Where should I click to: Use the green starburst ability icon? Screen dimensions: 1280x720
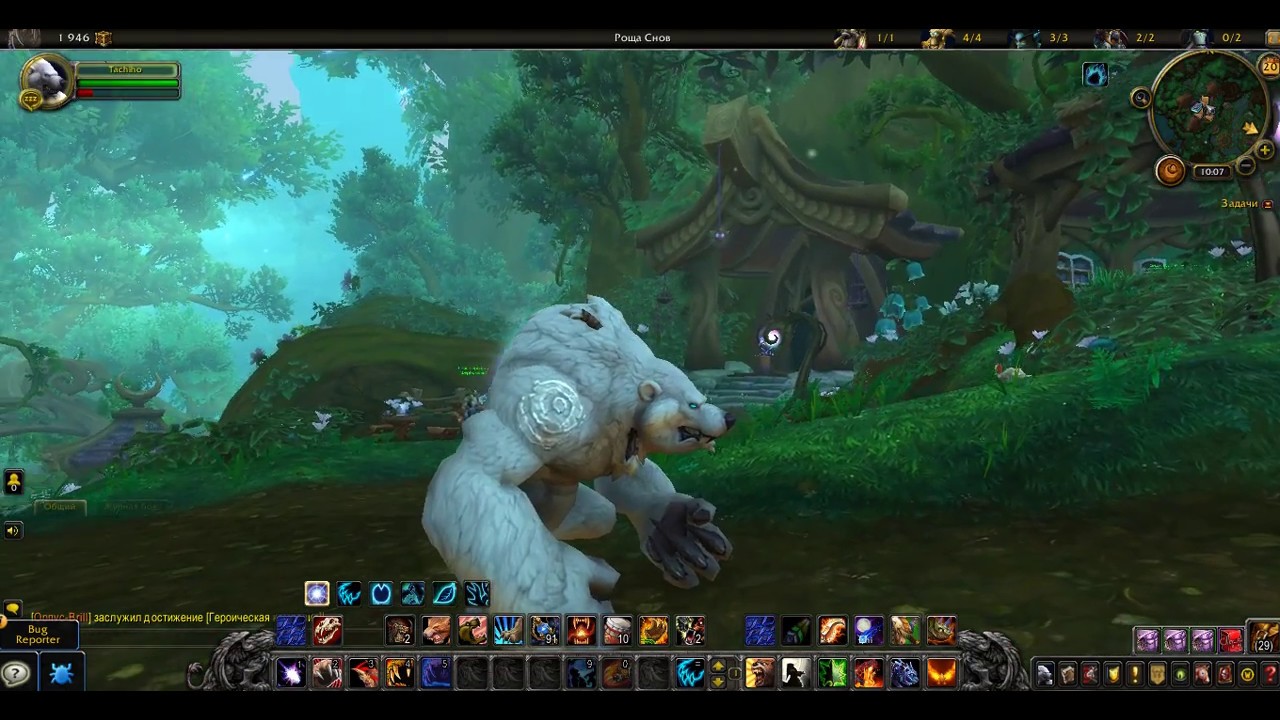pyautogui.click(x=832, y=672)
